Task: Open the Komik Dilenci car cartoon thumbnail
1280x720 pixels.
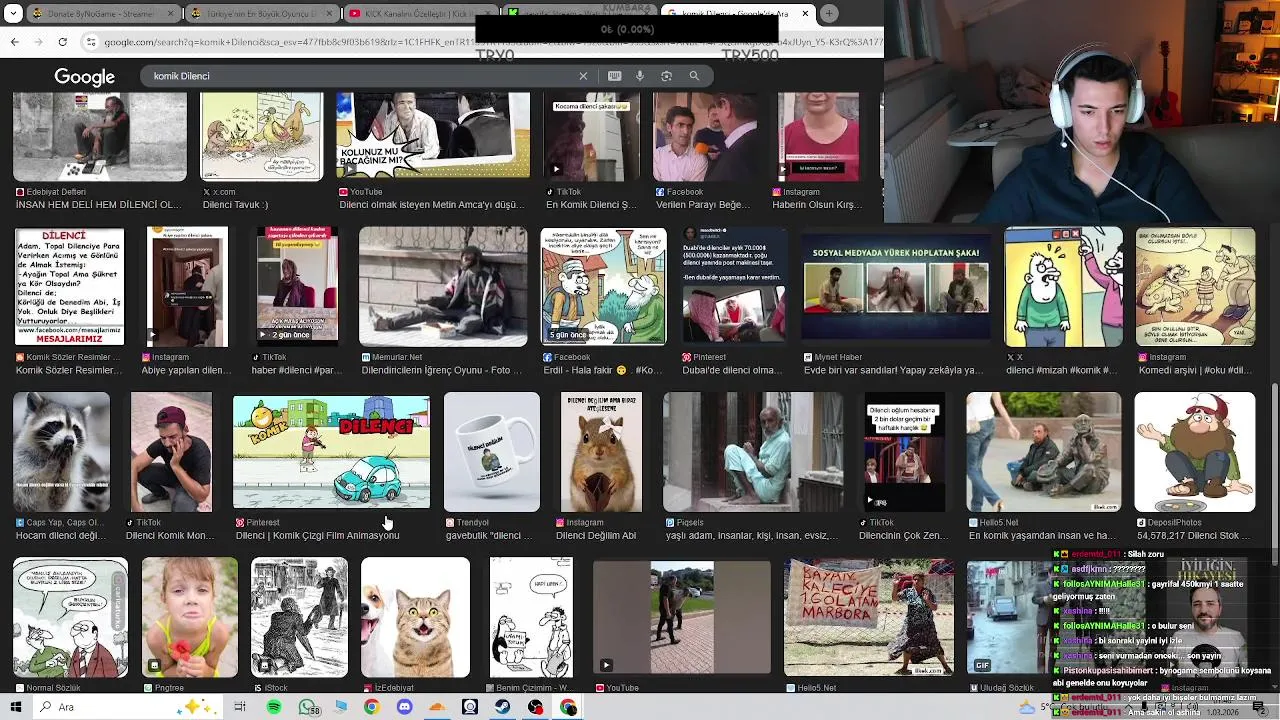Action: (331, 452)
